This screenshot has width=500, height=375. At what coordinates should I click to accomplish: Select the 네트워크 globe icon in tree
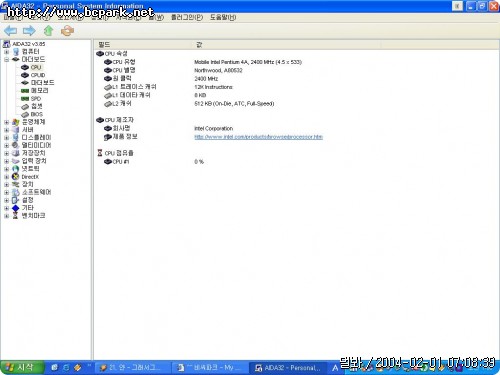coord(16,169)
